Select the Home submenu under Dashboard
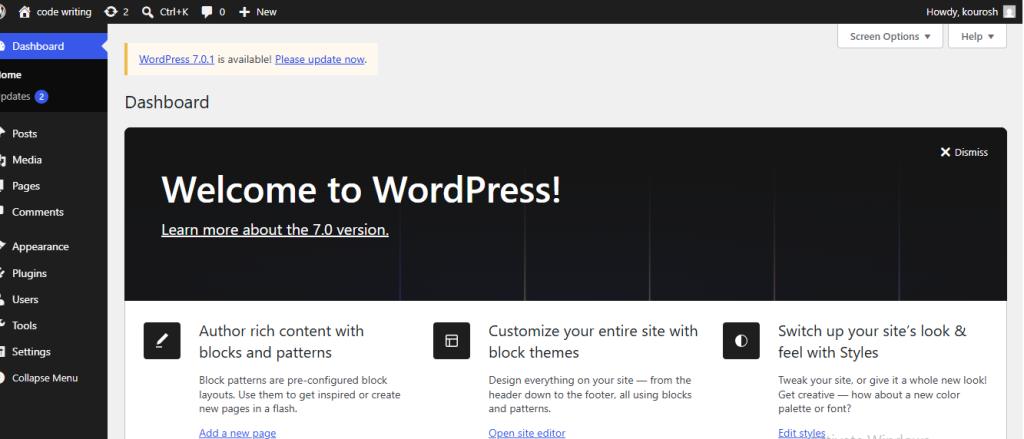Viewport: 1024px width, 439px height. pyautogui.click(x=54, y=74)
